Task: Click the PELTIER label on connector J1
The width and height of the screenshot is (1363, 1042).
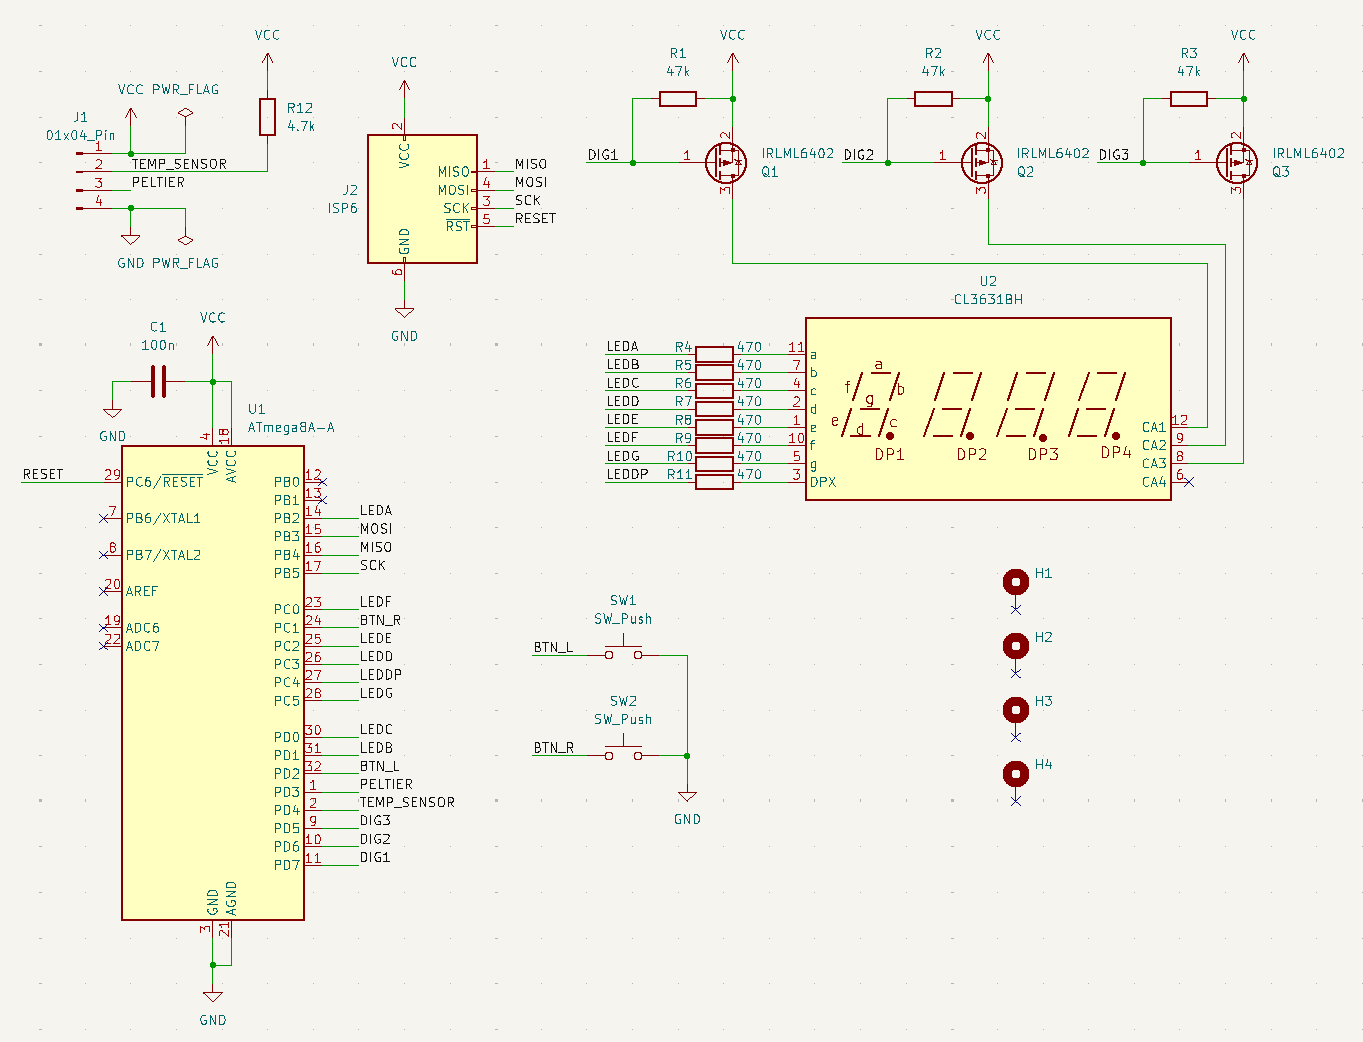Action: 158,182
